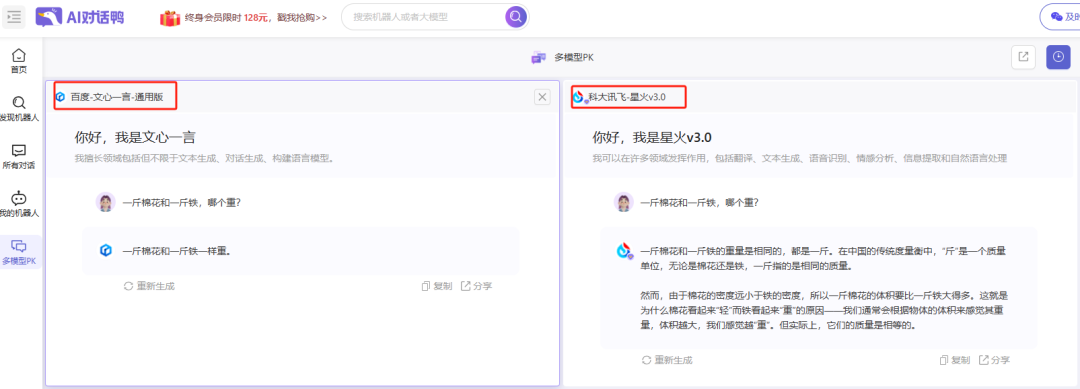1080x389 pixels.
Task: Click the export/share icon in the header
Action: click(1023, 57)
